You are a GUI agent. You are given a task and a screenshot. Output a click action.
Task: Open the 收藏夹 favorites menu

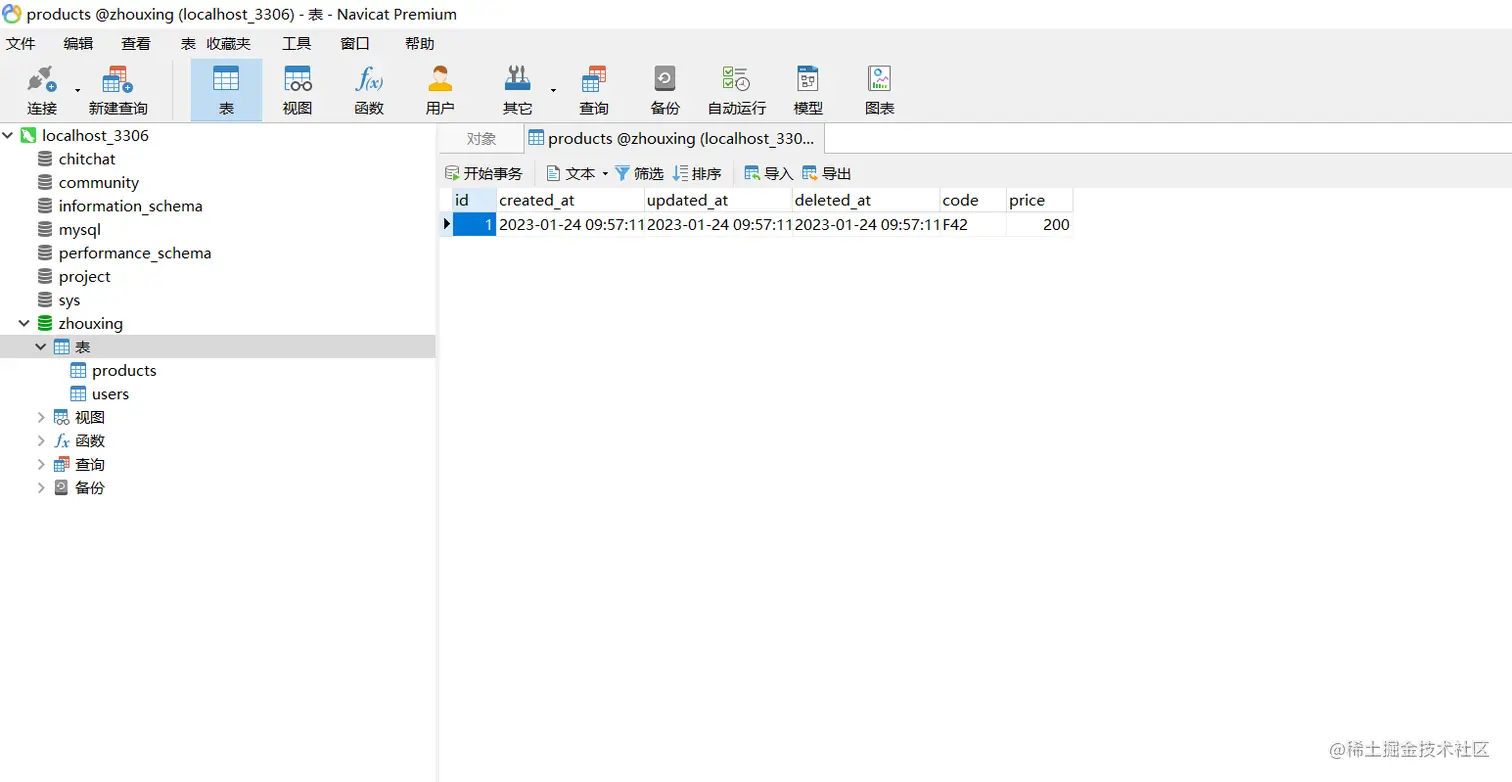tap(229, 44)
